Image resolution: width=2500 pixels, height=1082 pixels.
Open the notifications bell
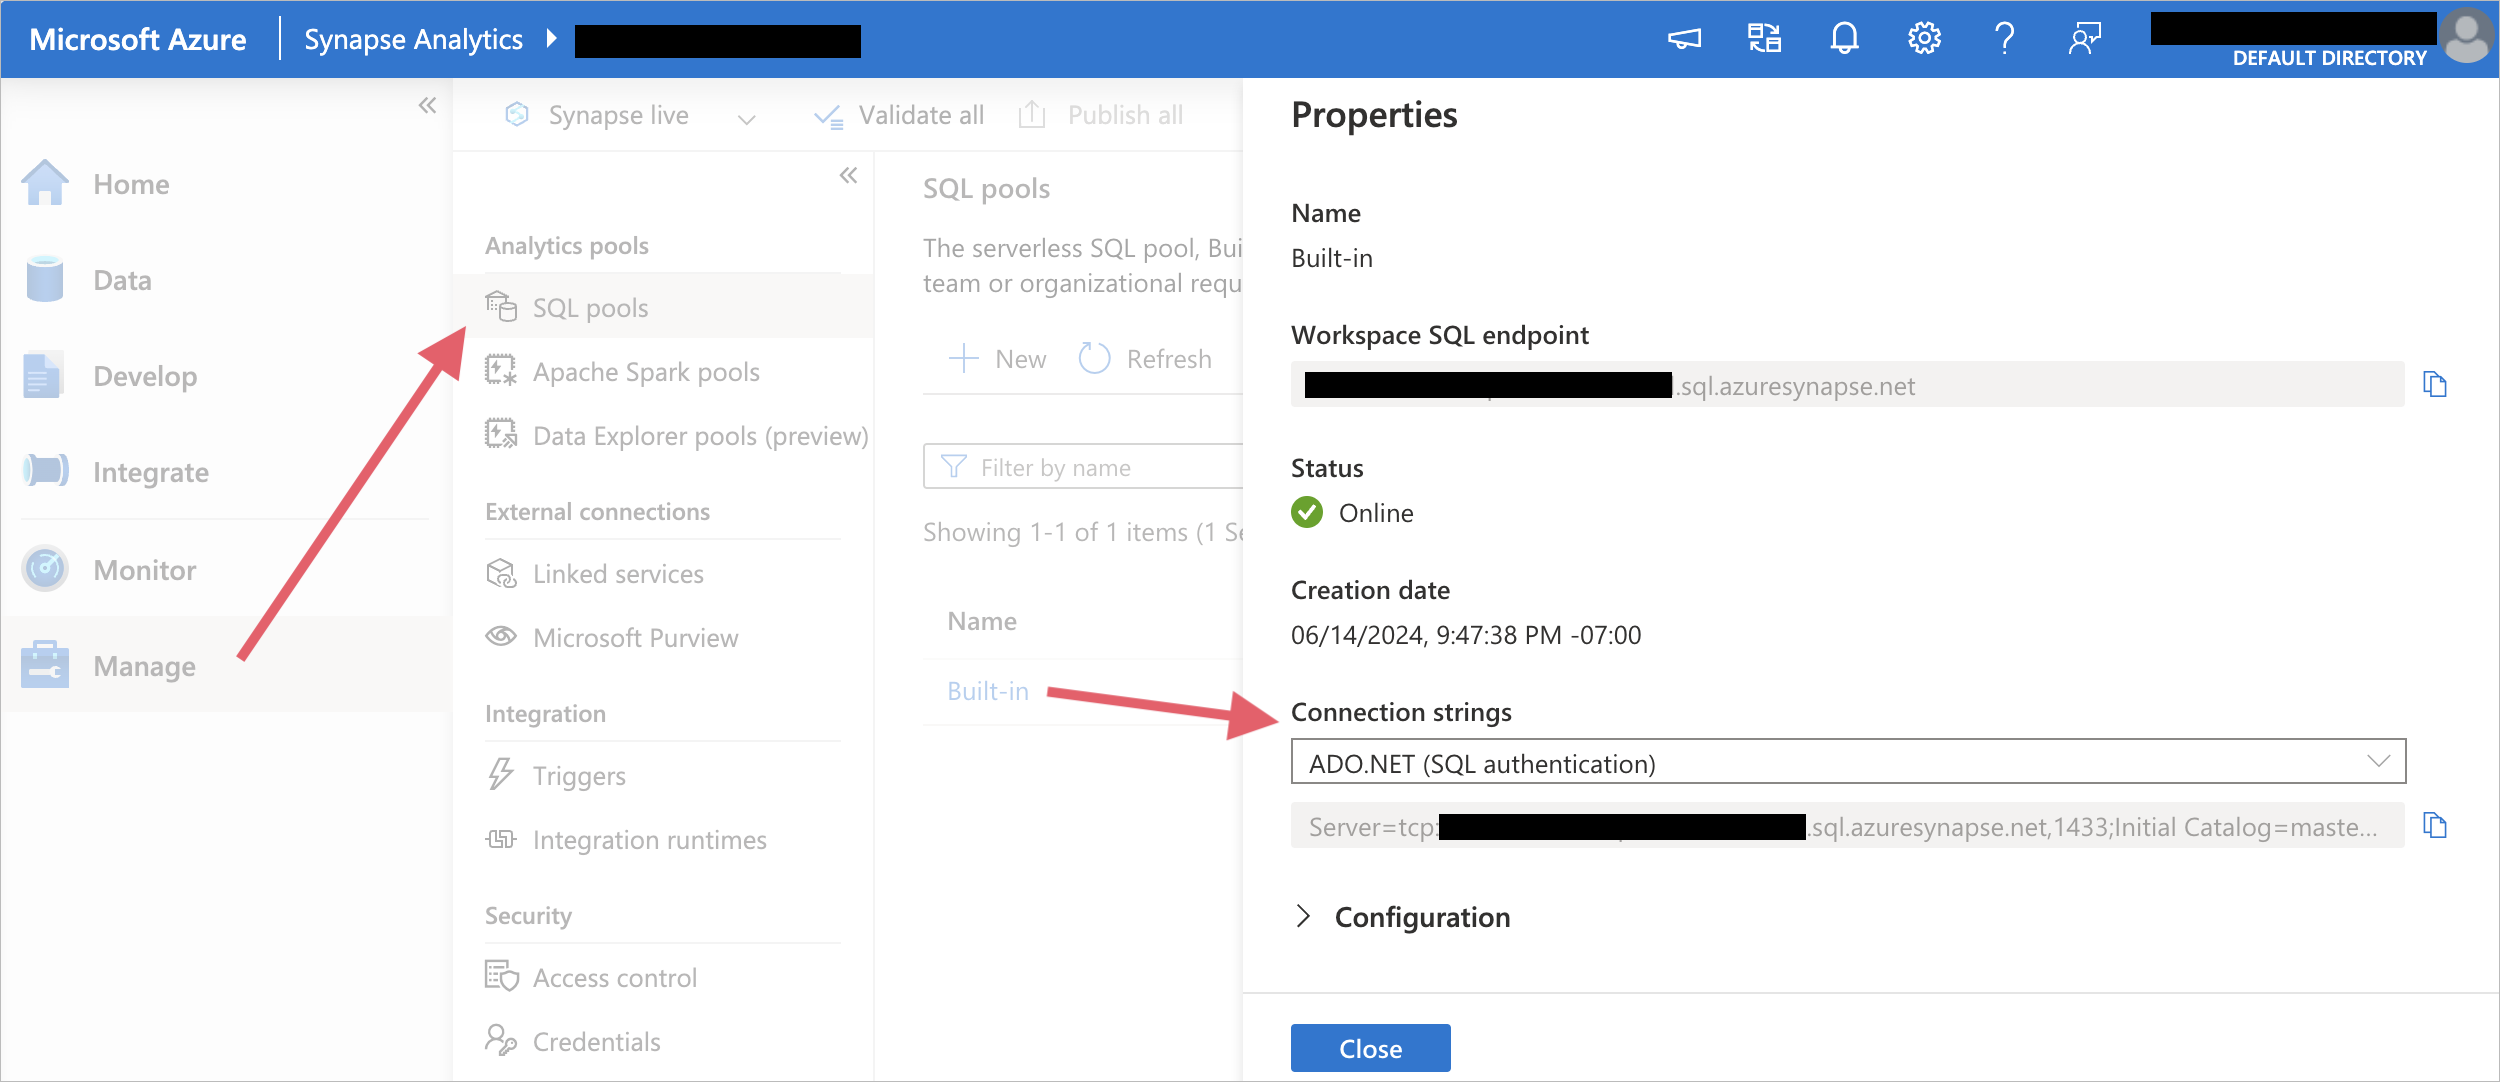[1844, 39]
